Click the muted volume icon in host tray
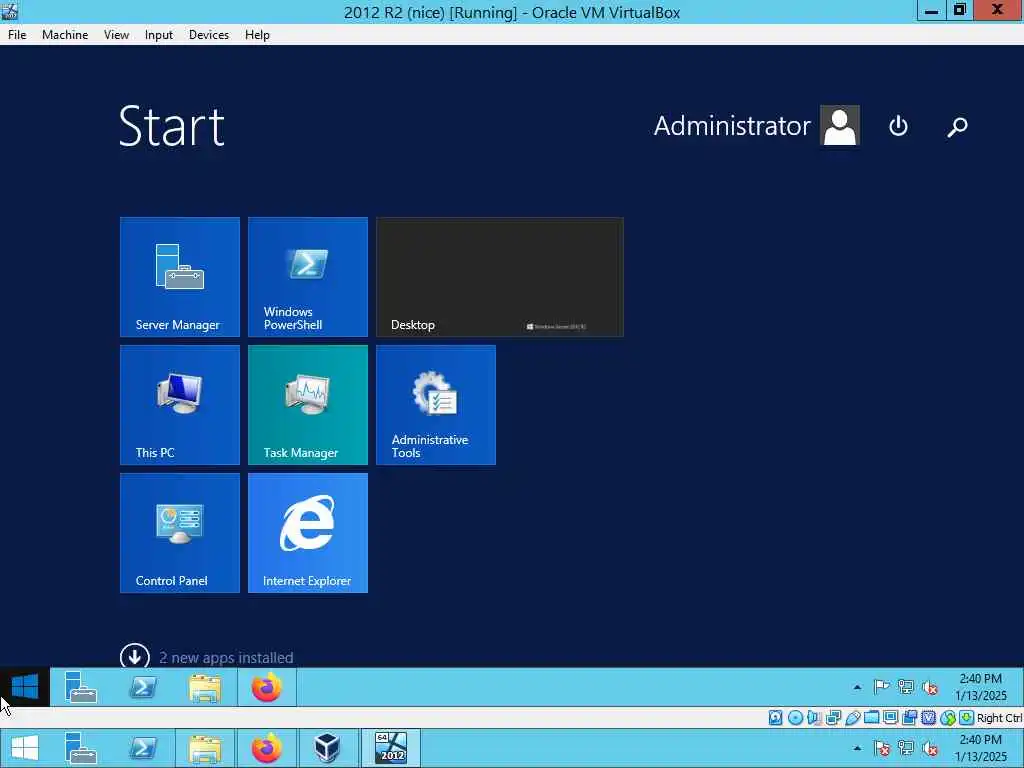 coord(930,748)
